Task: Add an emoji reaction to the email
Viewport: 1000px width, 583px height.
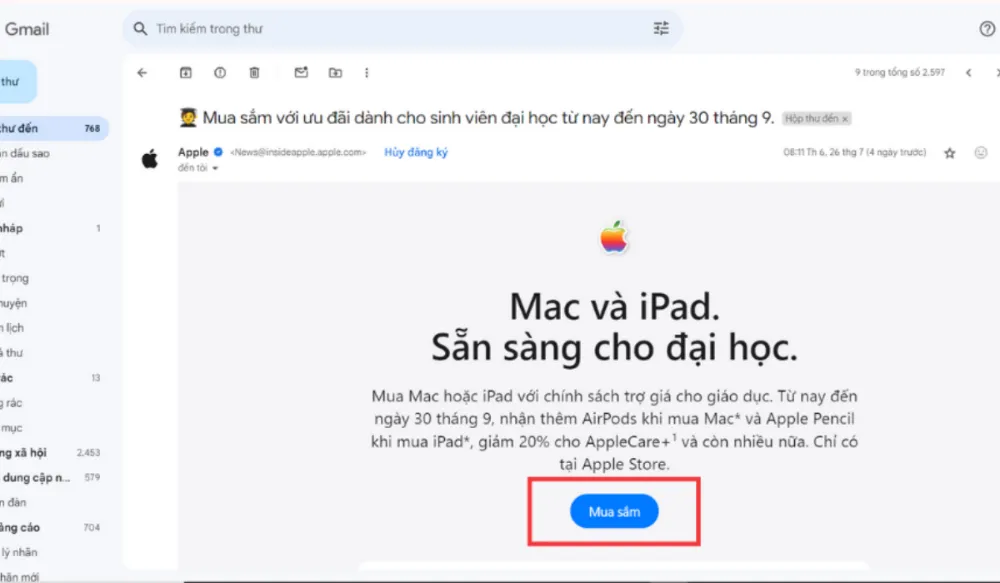Action: click(981, 152)
